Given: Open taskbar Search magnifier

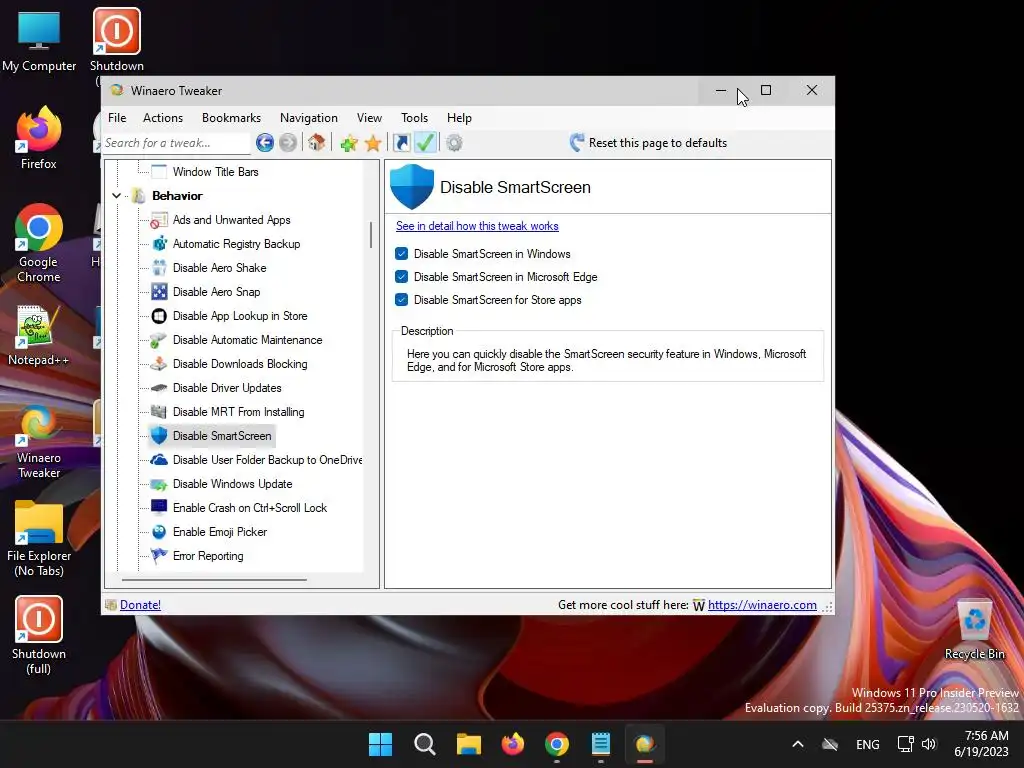Looking at the screenshot, I should tap(424, 744).
